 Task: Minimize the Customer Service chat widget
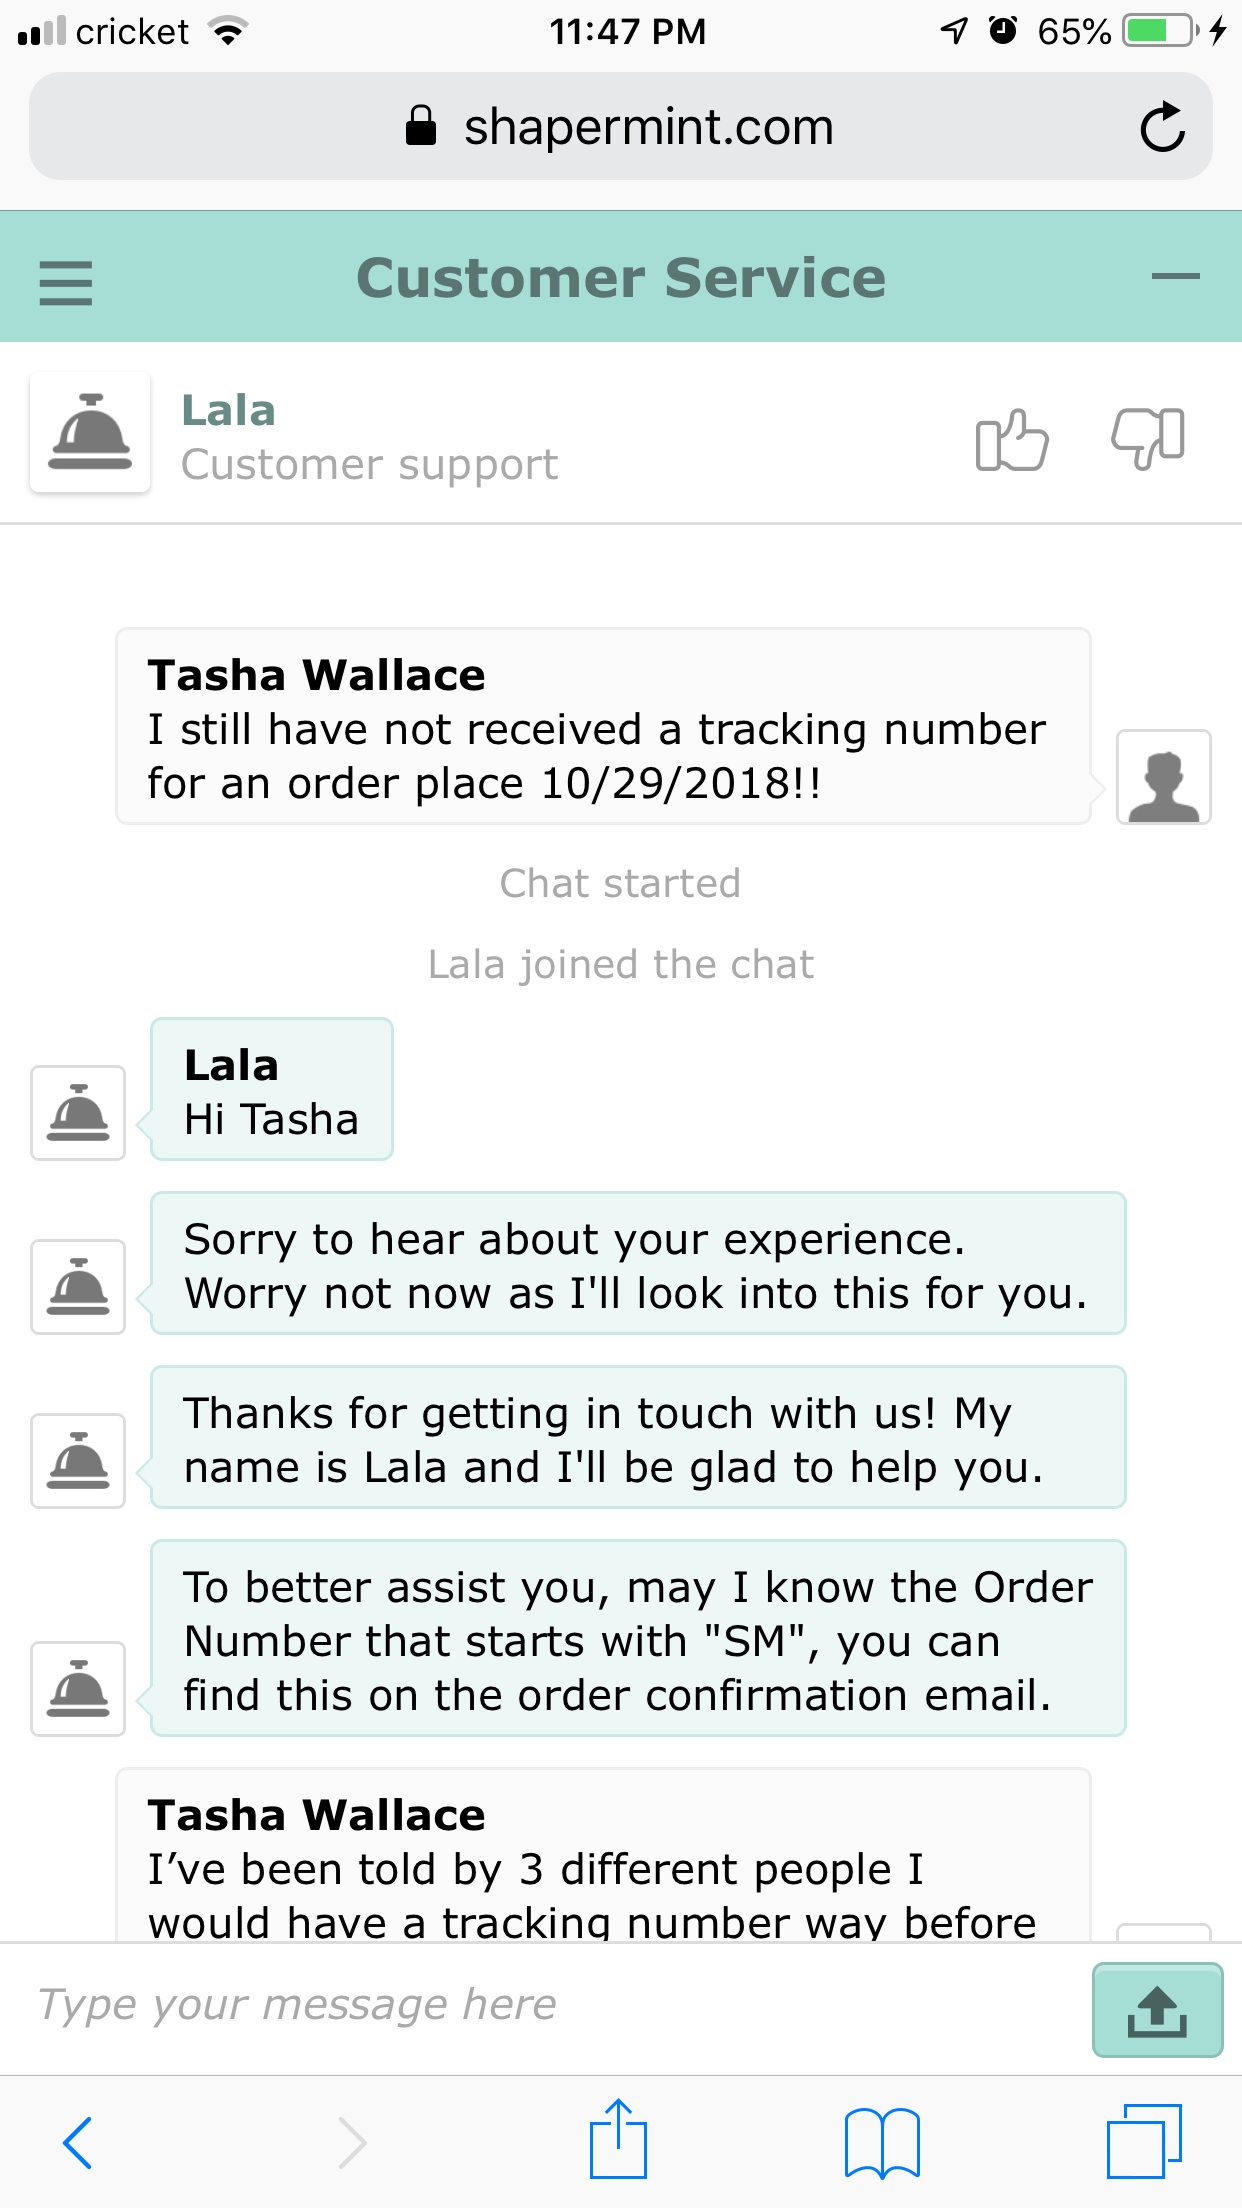pos(1175,277)
